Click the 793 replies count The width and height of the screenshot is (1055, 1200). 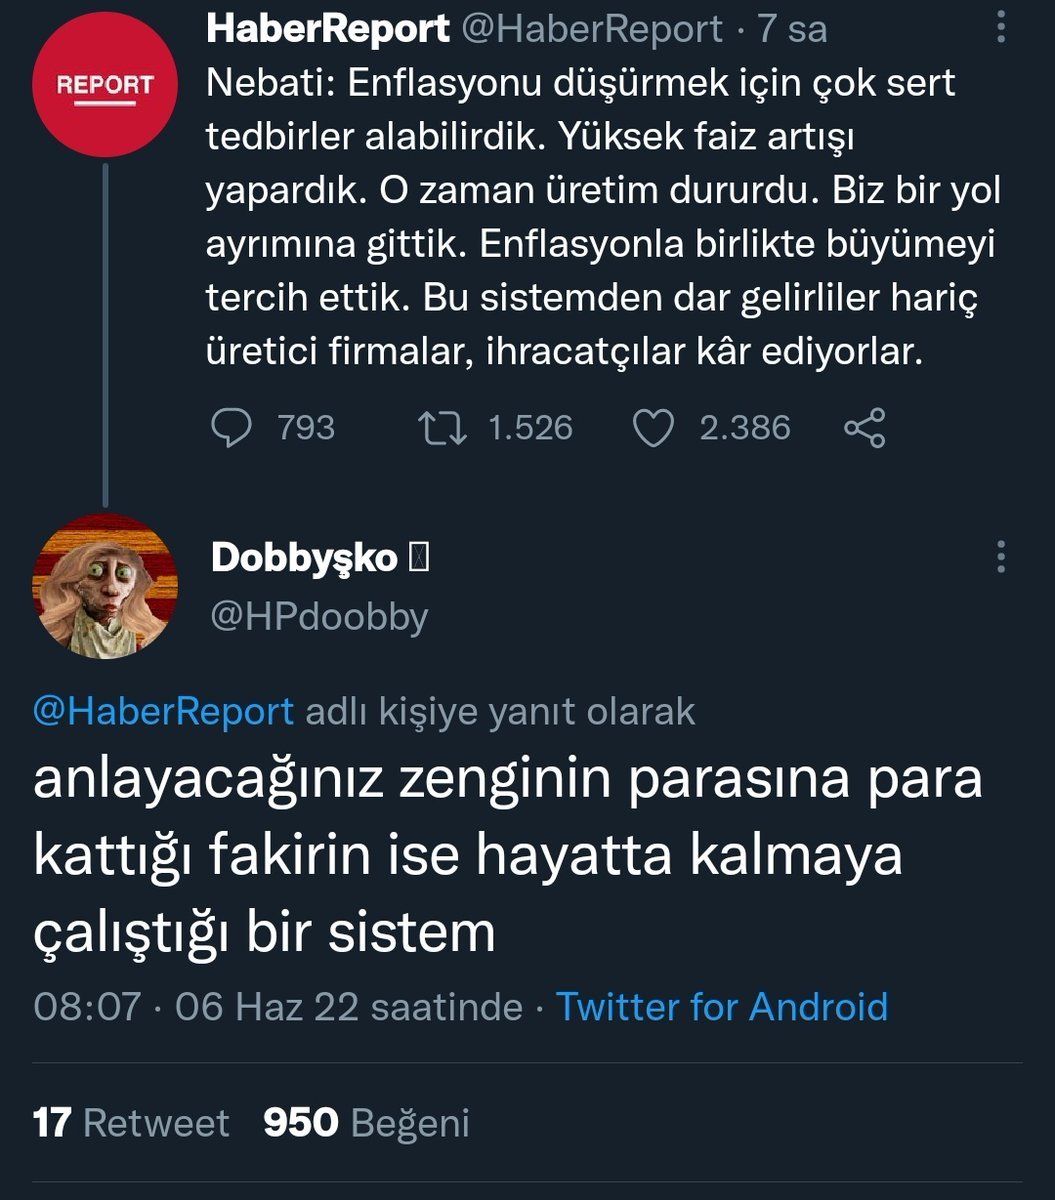pos(306,429)
